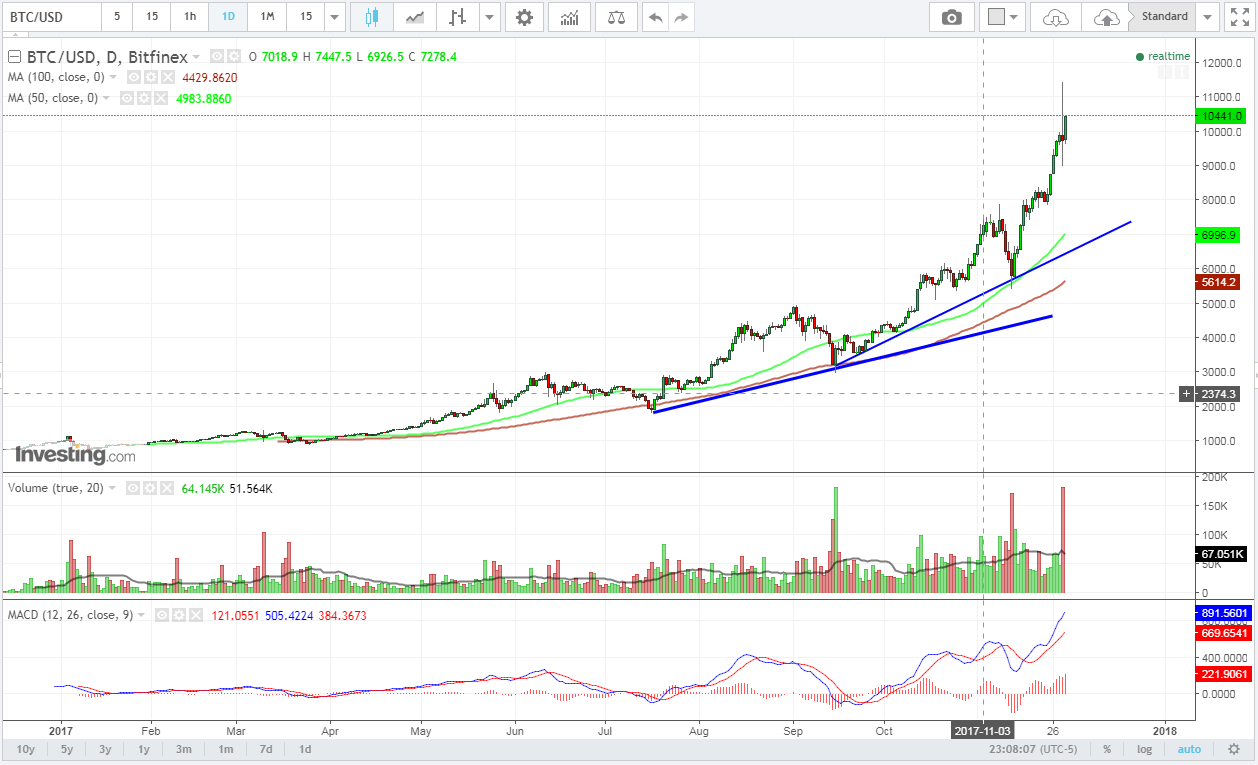Screen dimensions: 1258x765
Task: Hide MACD indicator with eye icon
Action: coord(162,615)
